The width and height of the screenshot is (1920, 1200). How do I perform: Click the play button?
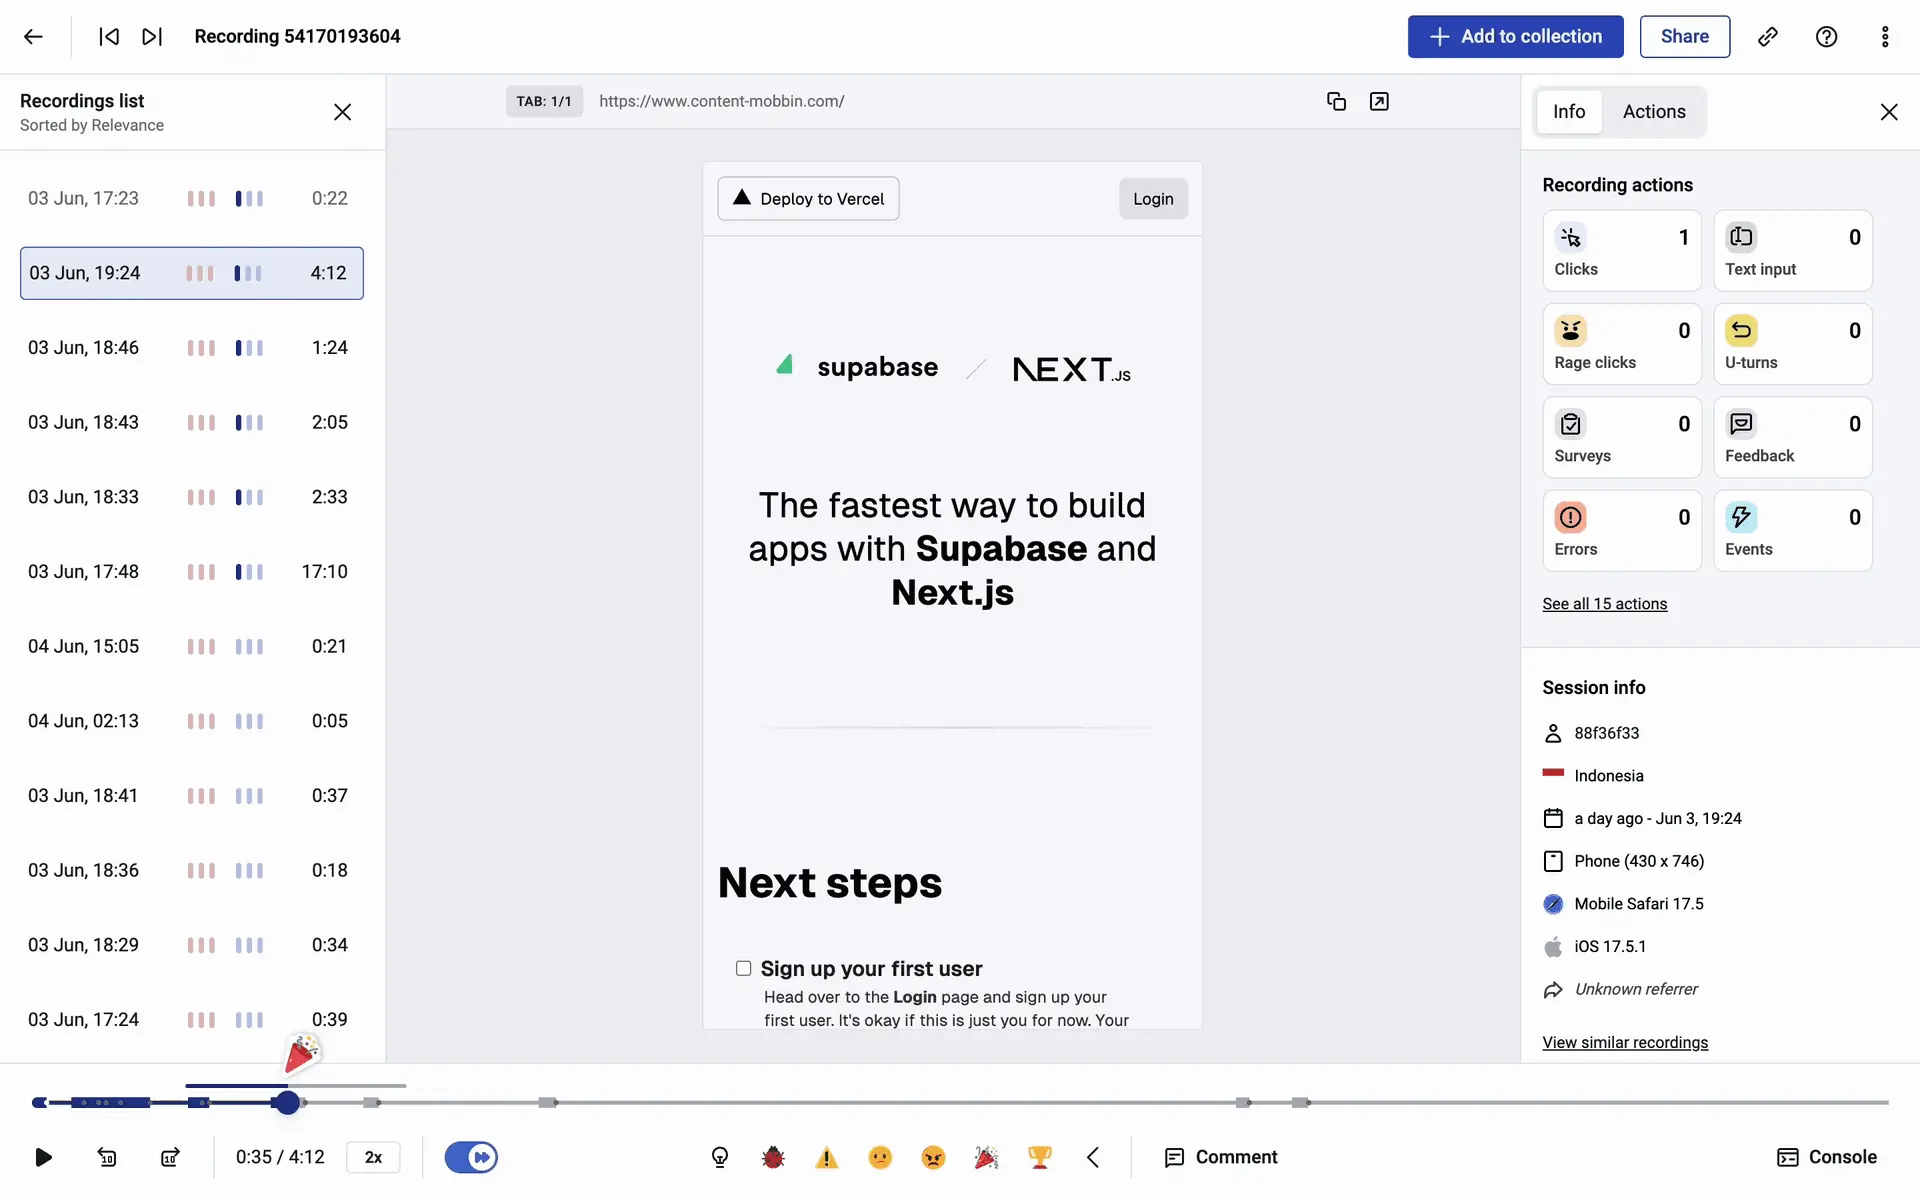click(43, 1157)
